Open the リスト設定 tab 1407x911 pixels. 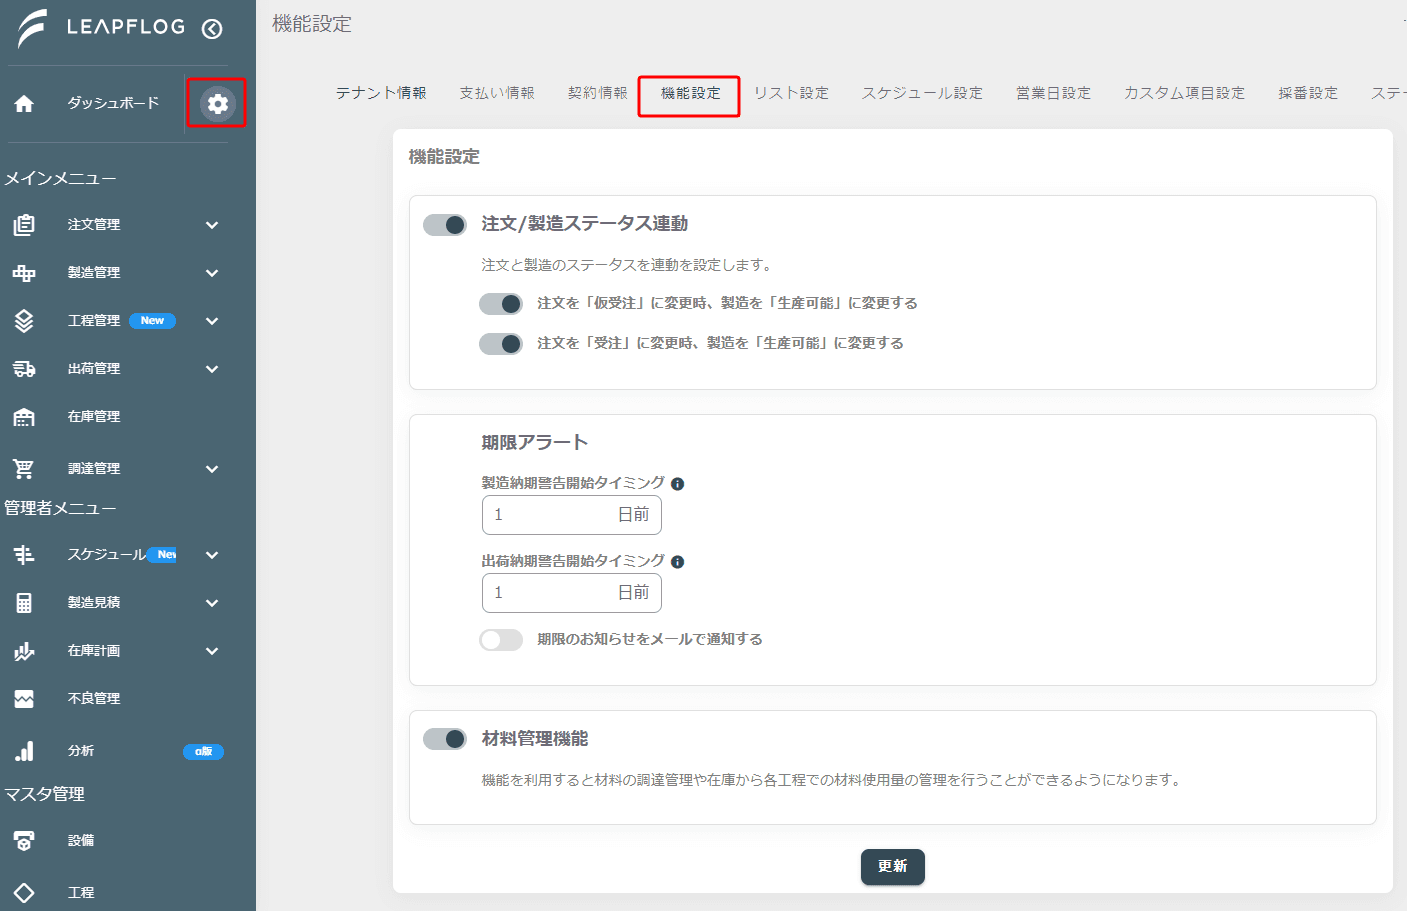click(x=791, y=93)
